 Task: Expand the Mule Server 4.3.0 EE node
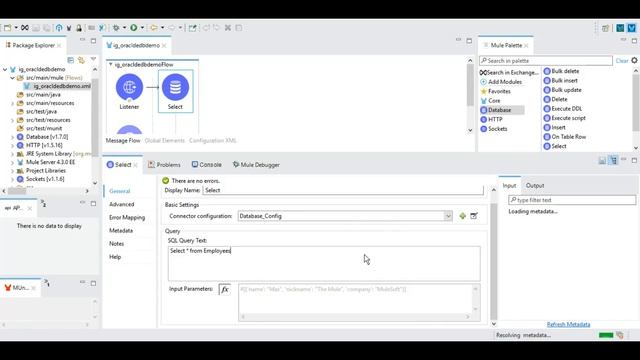click(12, 162)
